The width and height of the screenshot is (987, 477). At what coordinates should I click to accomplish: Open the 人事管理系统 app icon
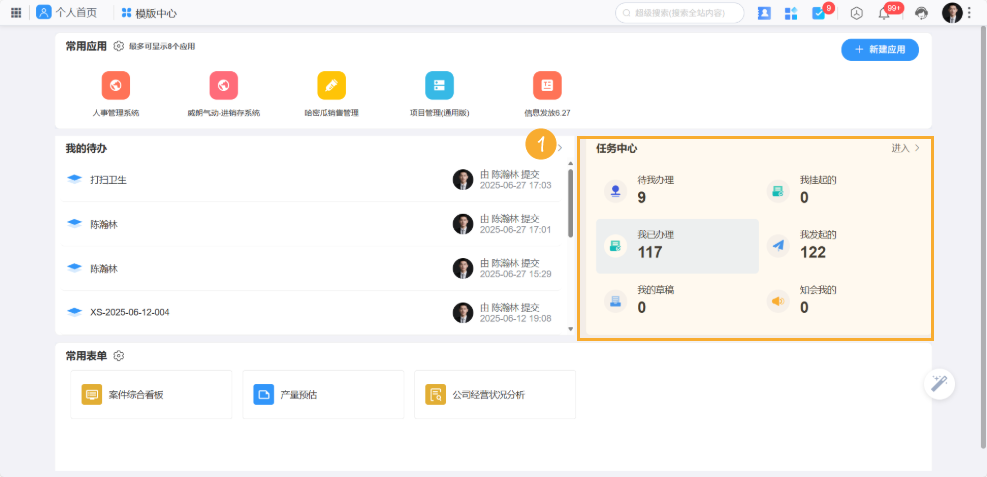(x=116, y=85)
